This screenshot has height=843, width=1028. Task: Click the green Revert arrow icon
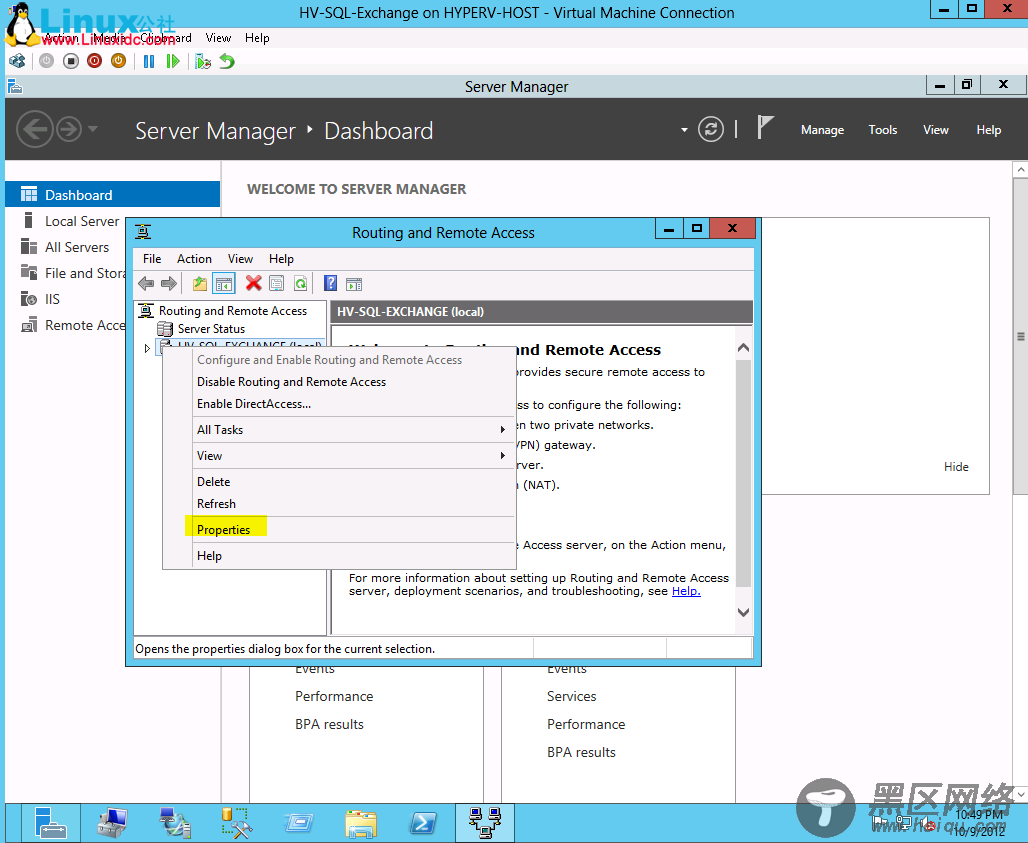[227, 62]
